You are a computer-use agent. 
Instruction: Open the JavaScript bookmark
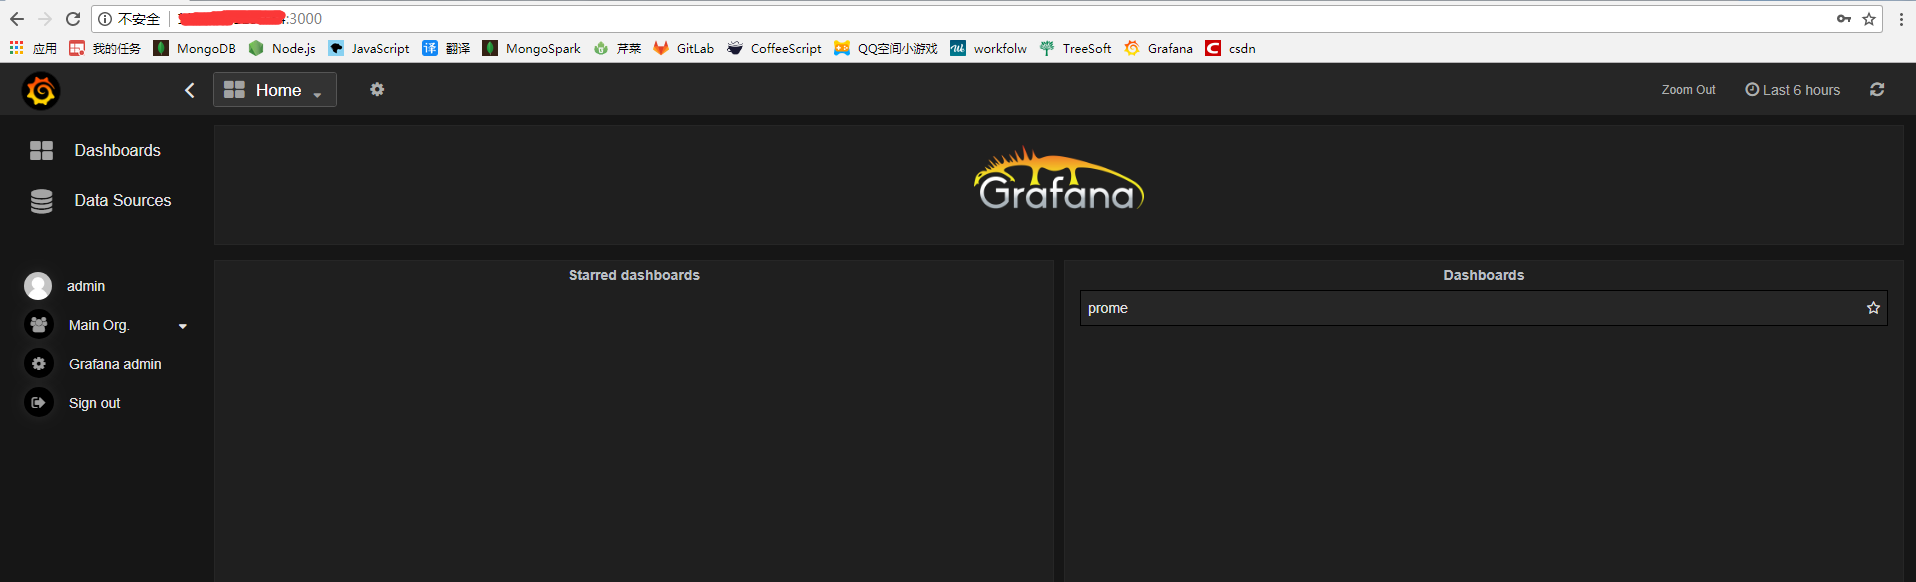[x=369, y=48]
